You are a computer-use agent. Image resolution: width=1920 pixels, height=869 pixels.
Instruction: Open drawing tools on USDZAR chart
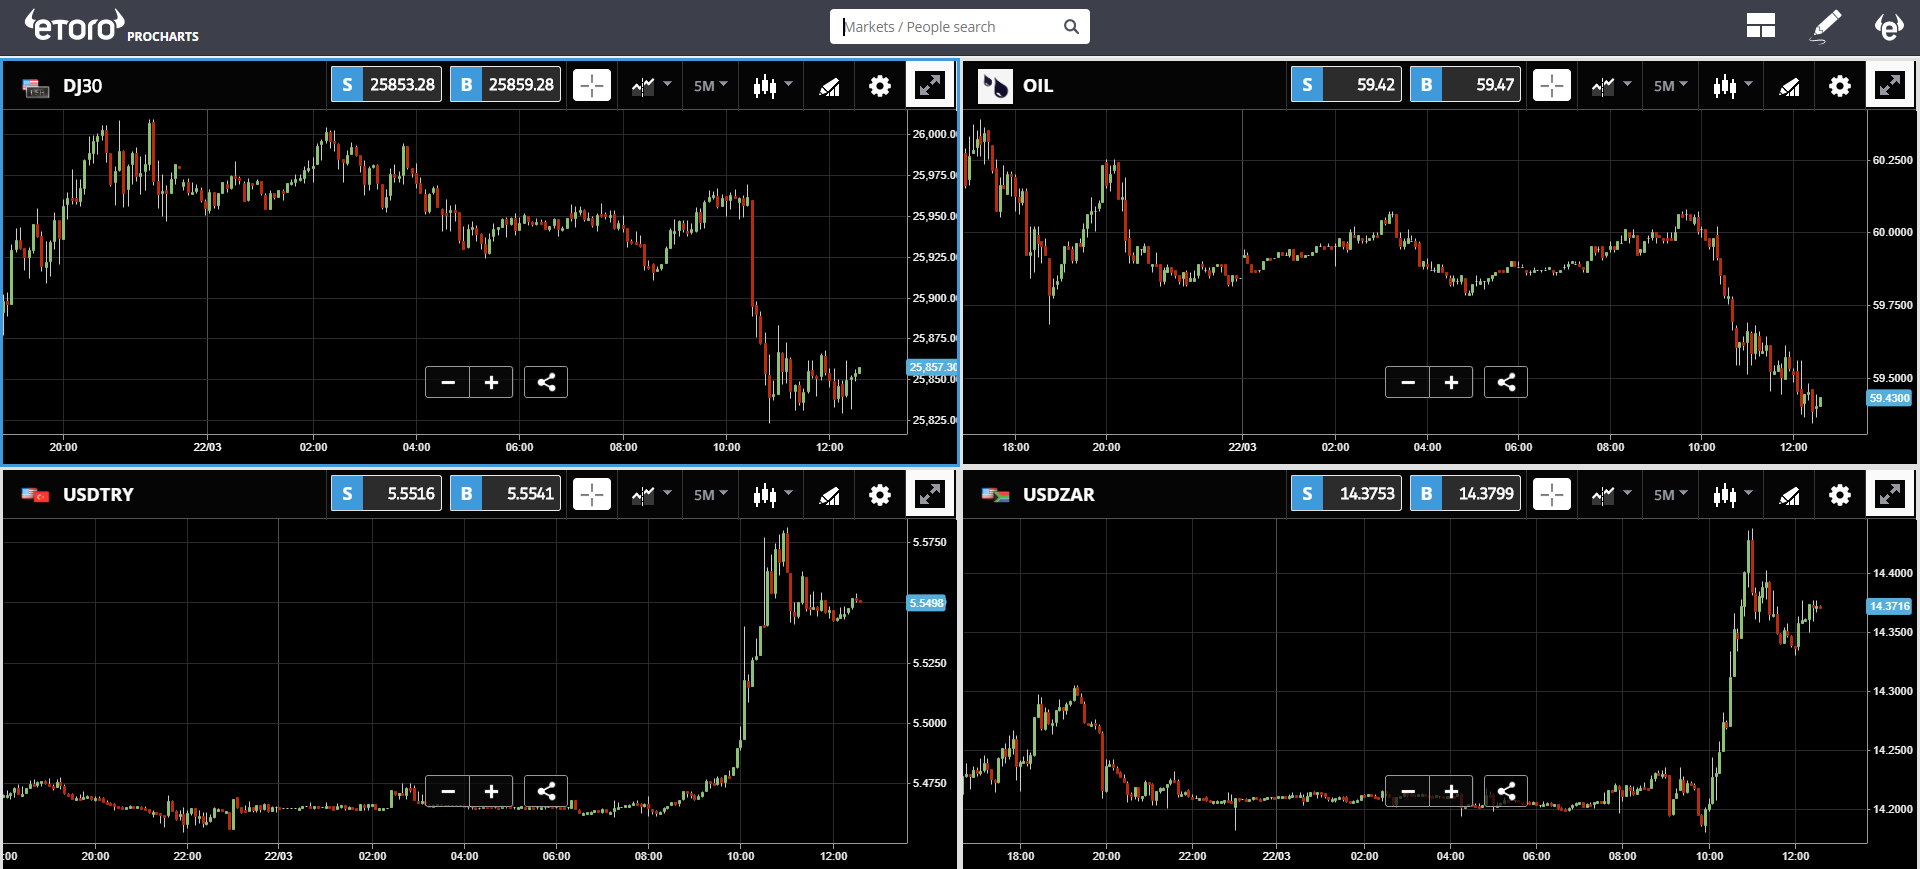pos(1789,495)
